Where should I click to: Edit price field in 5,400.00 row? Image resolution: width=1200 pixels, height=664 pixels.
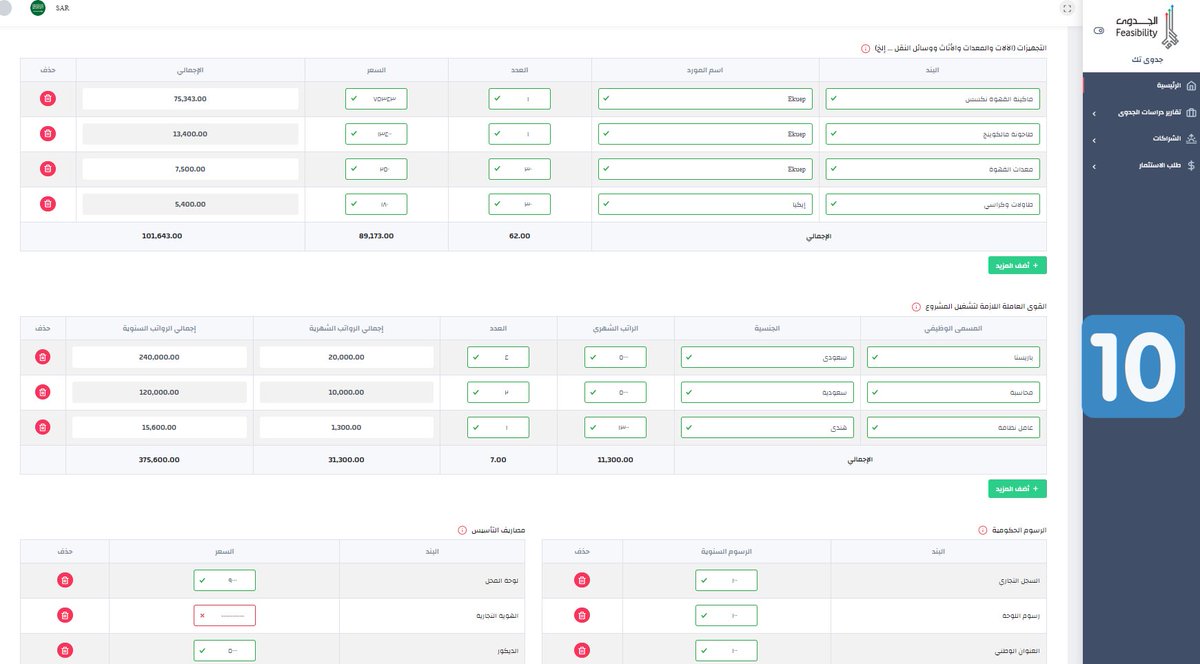pos(376,204)
